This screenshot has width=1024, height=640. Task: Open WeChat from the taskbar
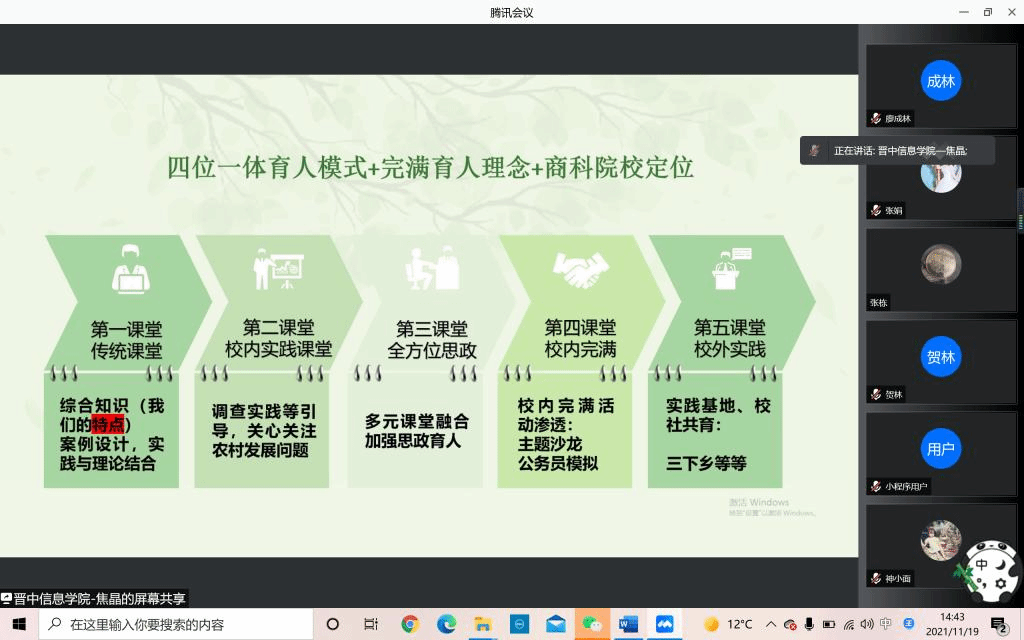pos(593,624)
